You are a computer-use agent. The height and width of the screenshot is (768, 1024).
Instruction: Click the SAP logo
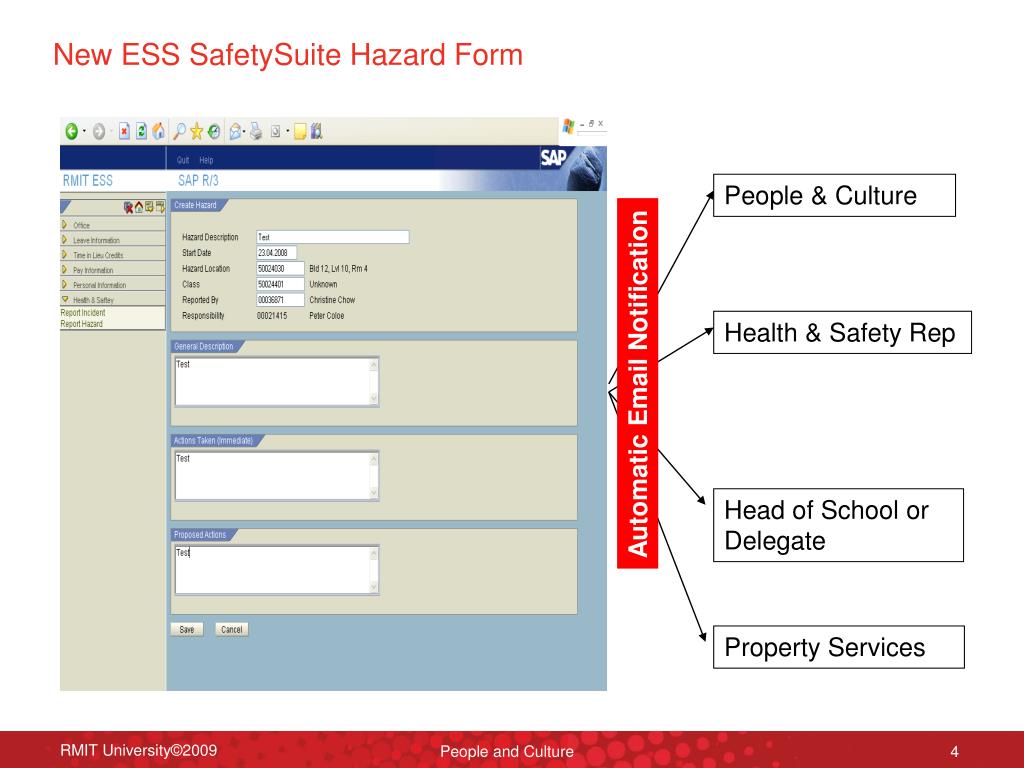coord(552,157)
